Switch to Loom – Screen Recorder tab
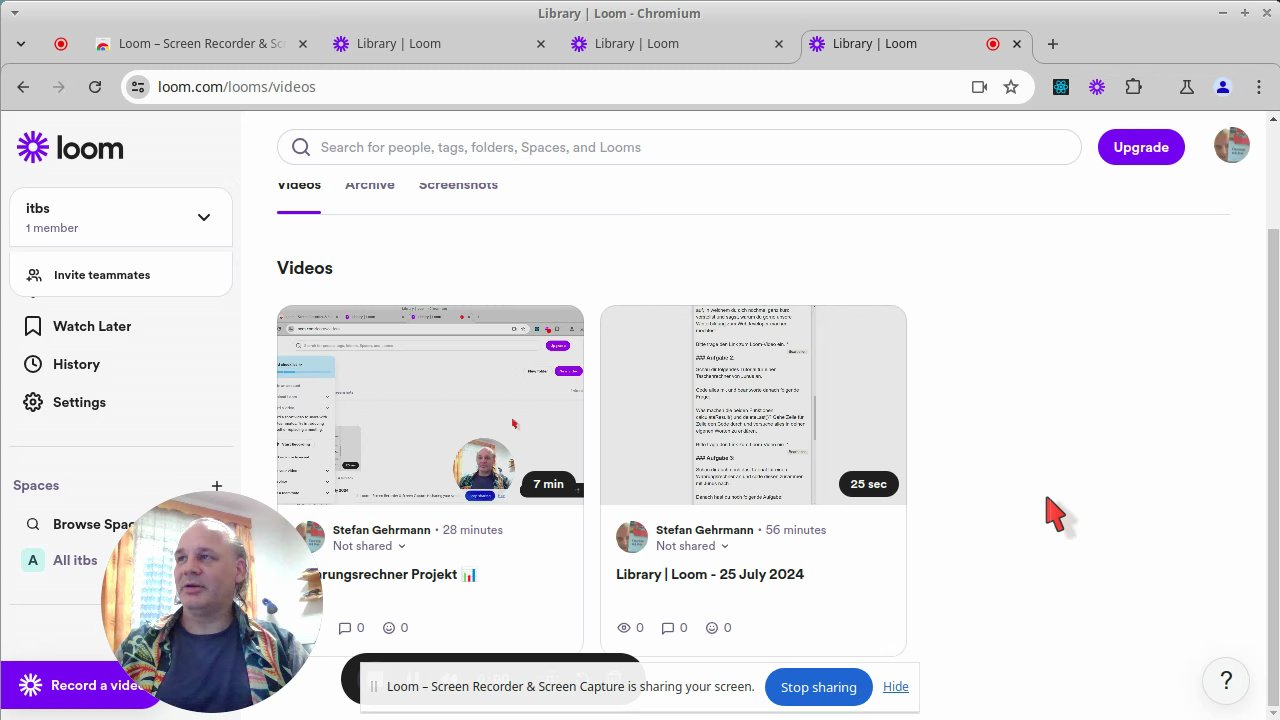 [x=201, y=44]
